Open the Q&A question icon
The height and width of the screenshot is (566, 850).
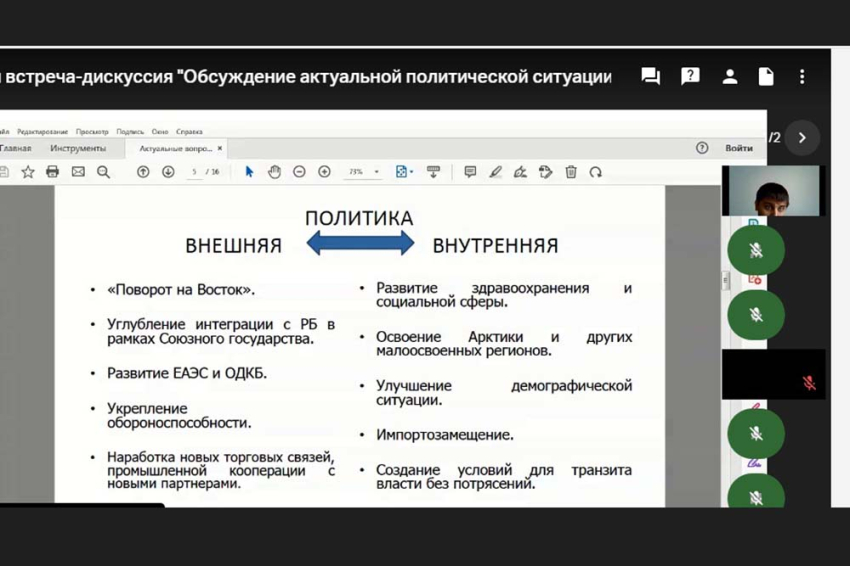(x=690, y=77)
